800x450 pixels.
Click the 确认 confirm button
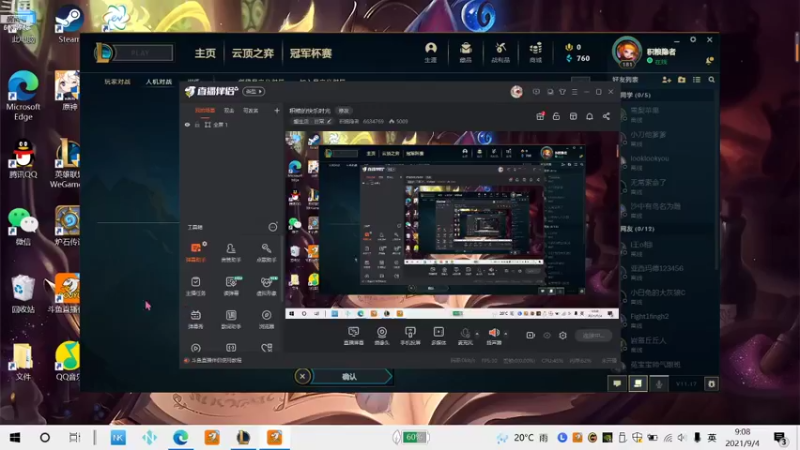click(351, 377)
